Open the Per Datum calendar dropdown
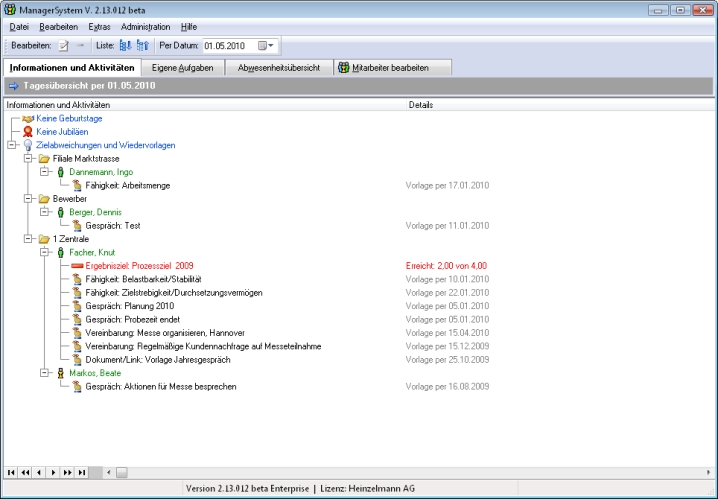 point(266,46)
